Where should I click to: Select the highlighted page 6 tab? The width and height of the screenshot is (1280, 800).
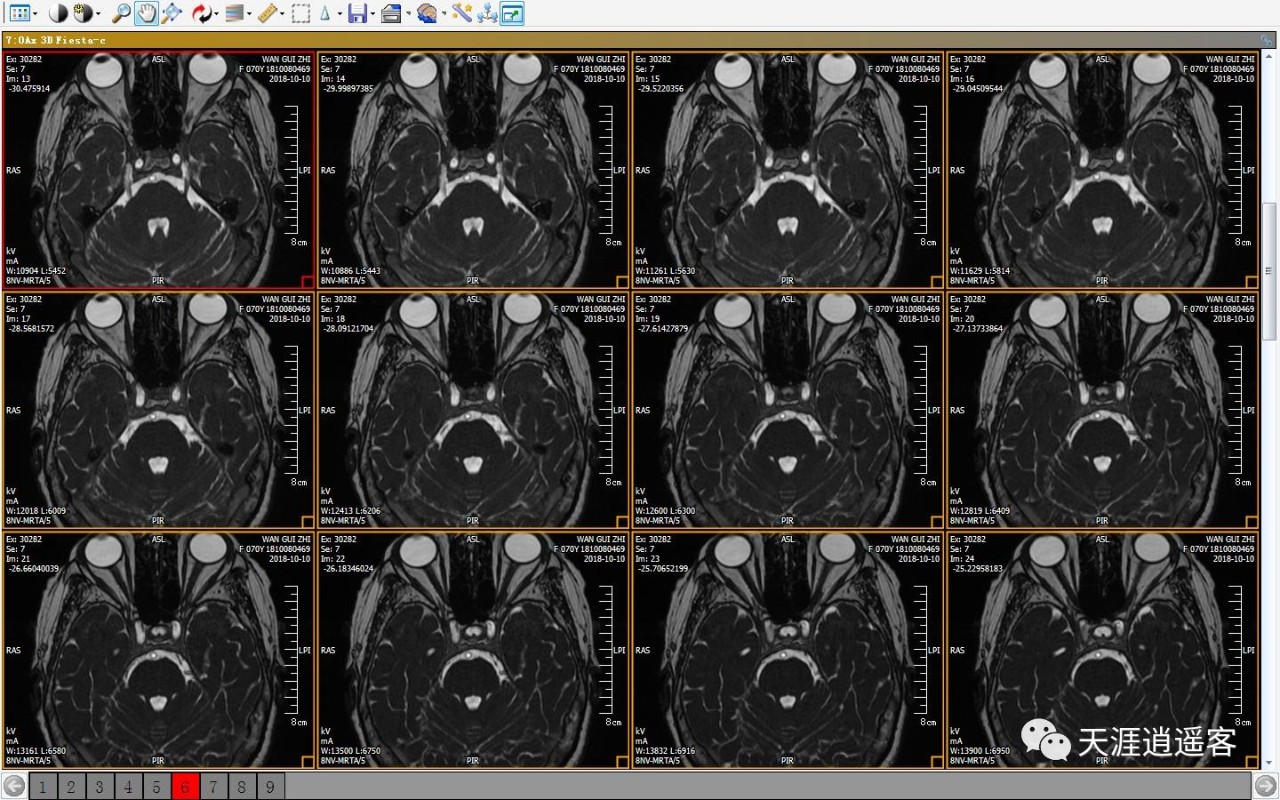pos(185,786)
